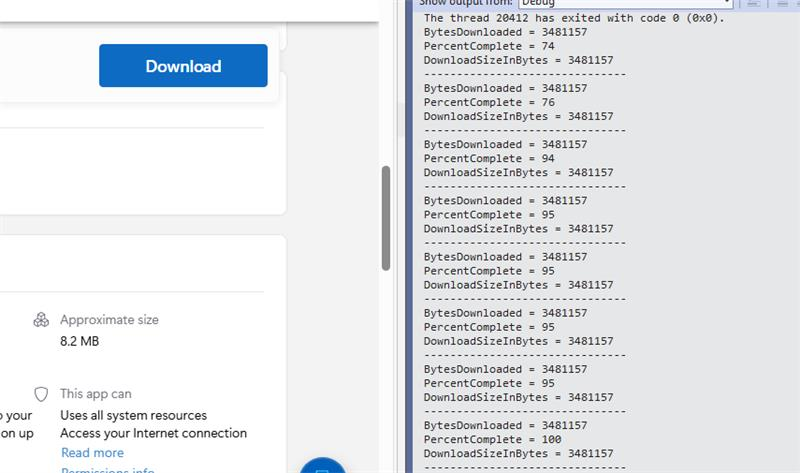Image resolution: width=800 pixels, height=473 pixels.
Task: Click the 'thread 20412 has exited' output line
Action: click(574, 18)
